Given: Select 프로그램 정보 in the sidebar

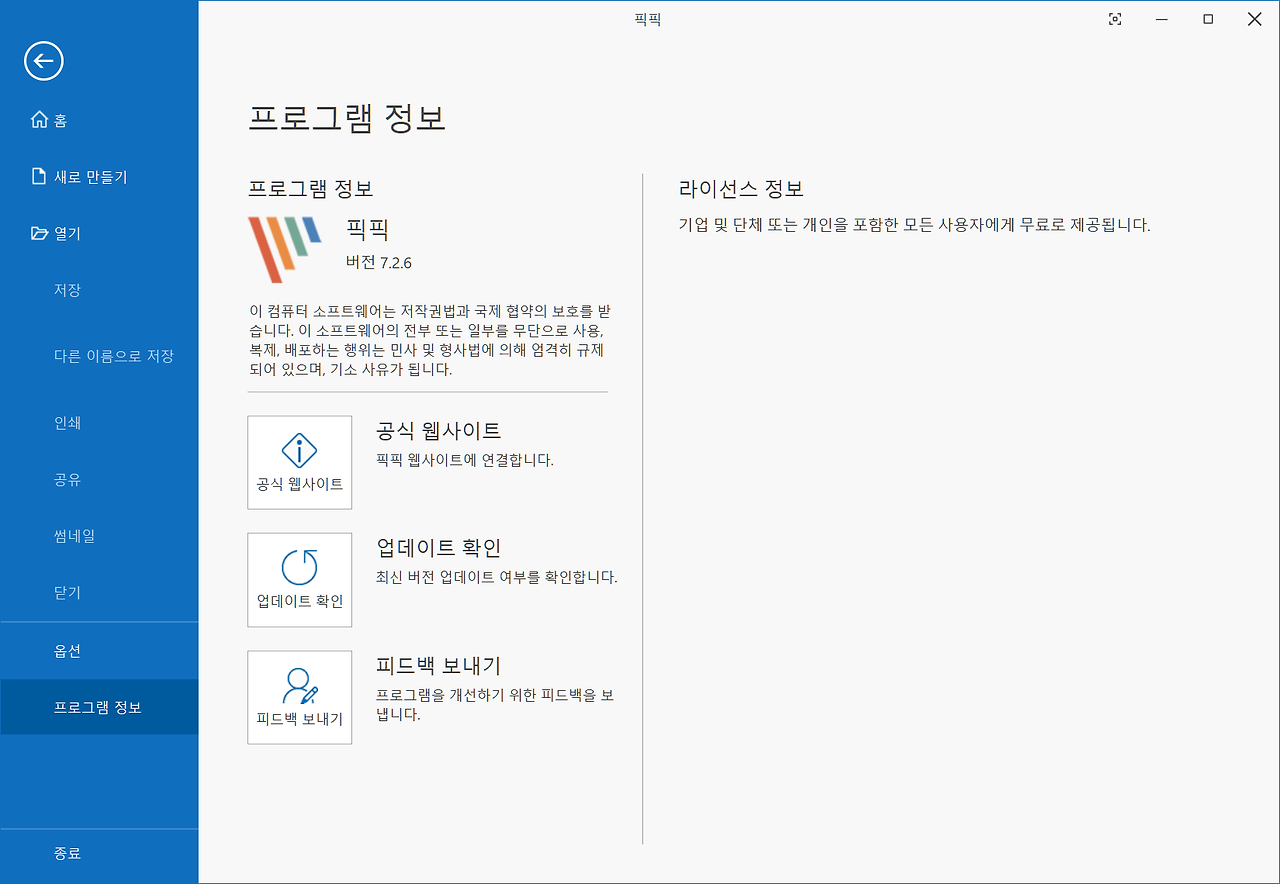Looking at the screenshot, I should click(99, 707).
